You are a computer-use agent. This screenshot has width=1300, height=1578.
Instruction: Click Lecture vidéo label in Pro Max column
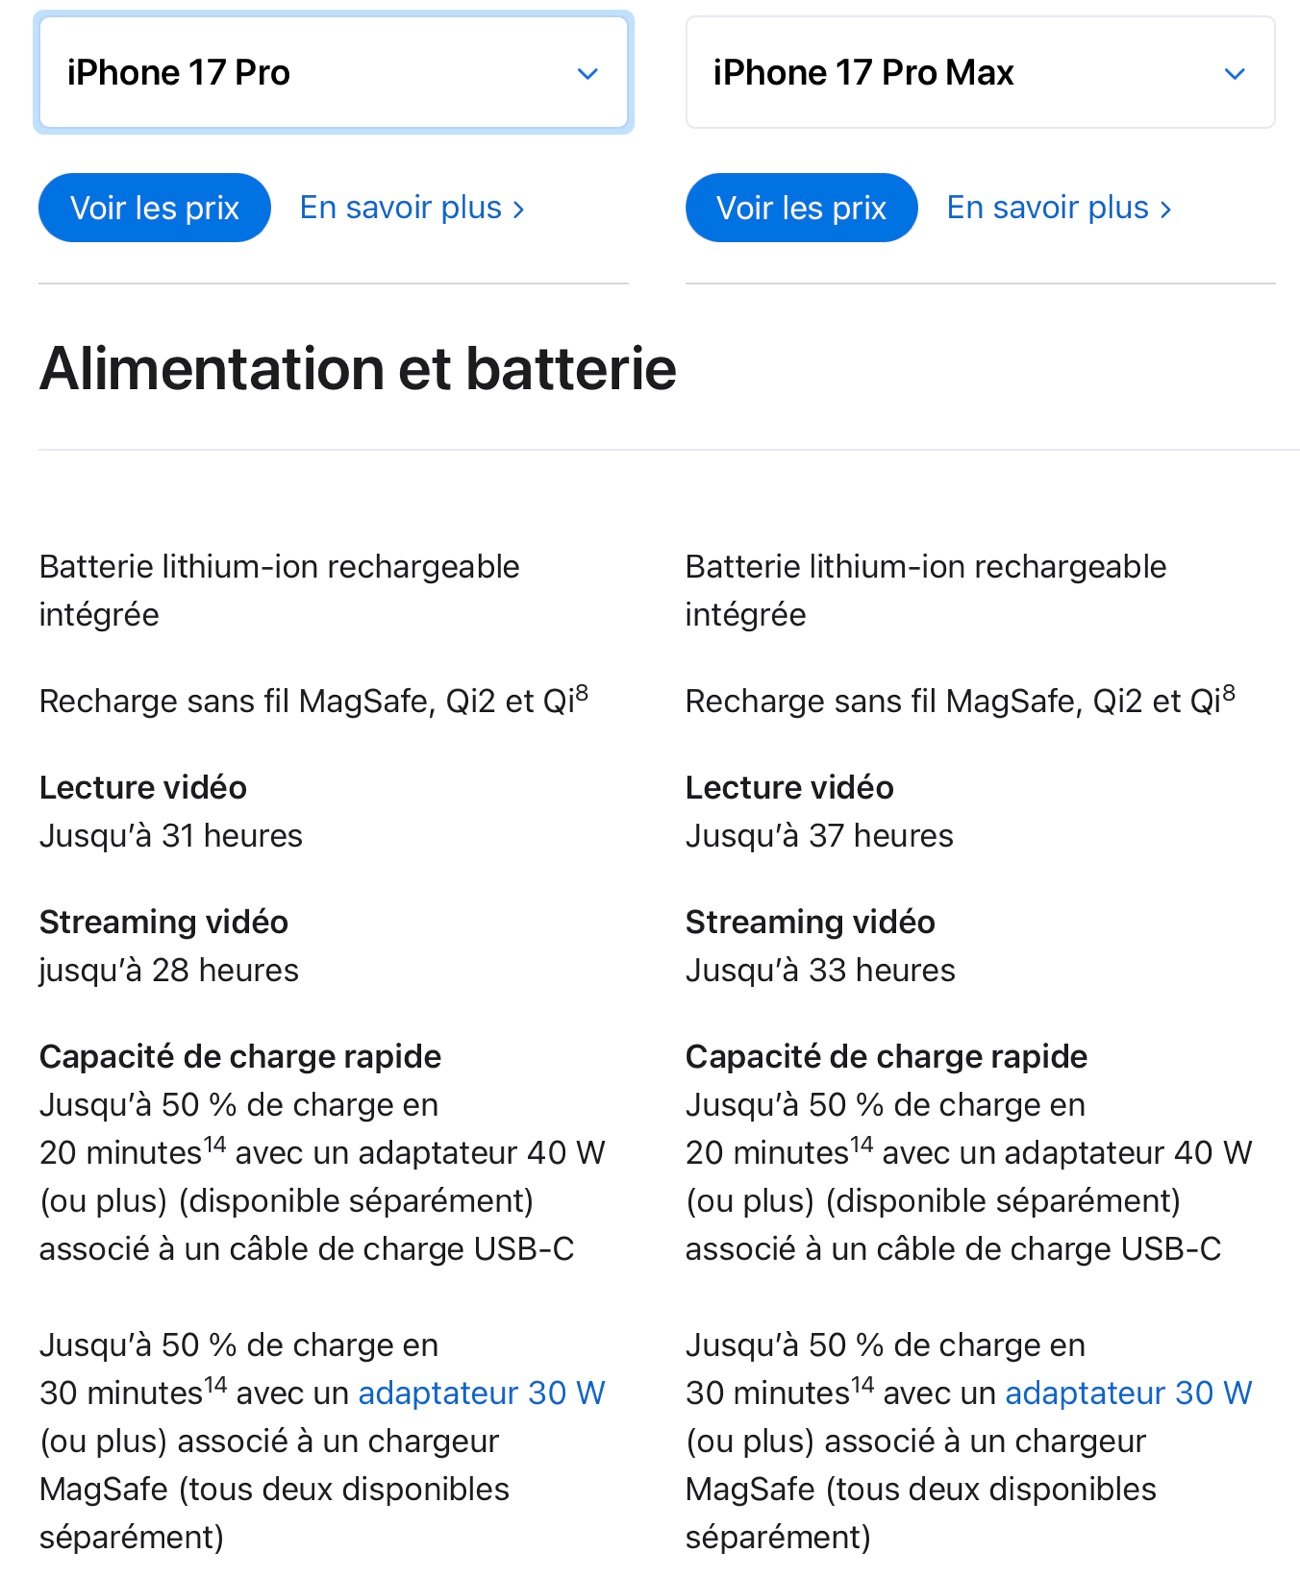[x=790, y=788]
